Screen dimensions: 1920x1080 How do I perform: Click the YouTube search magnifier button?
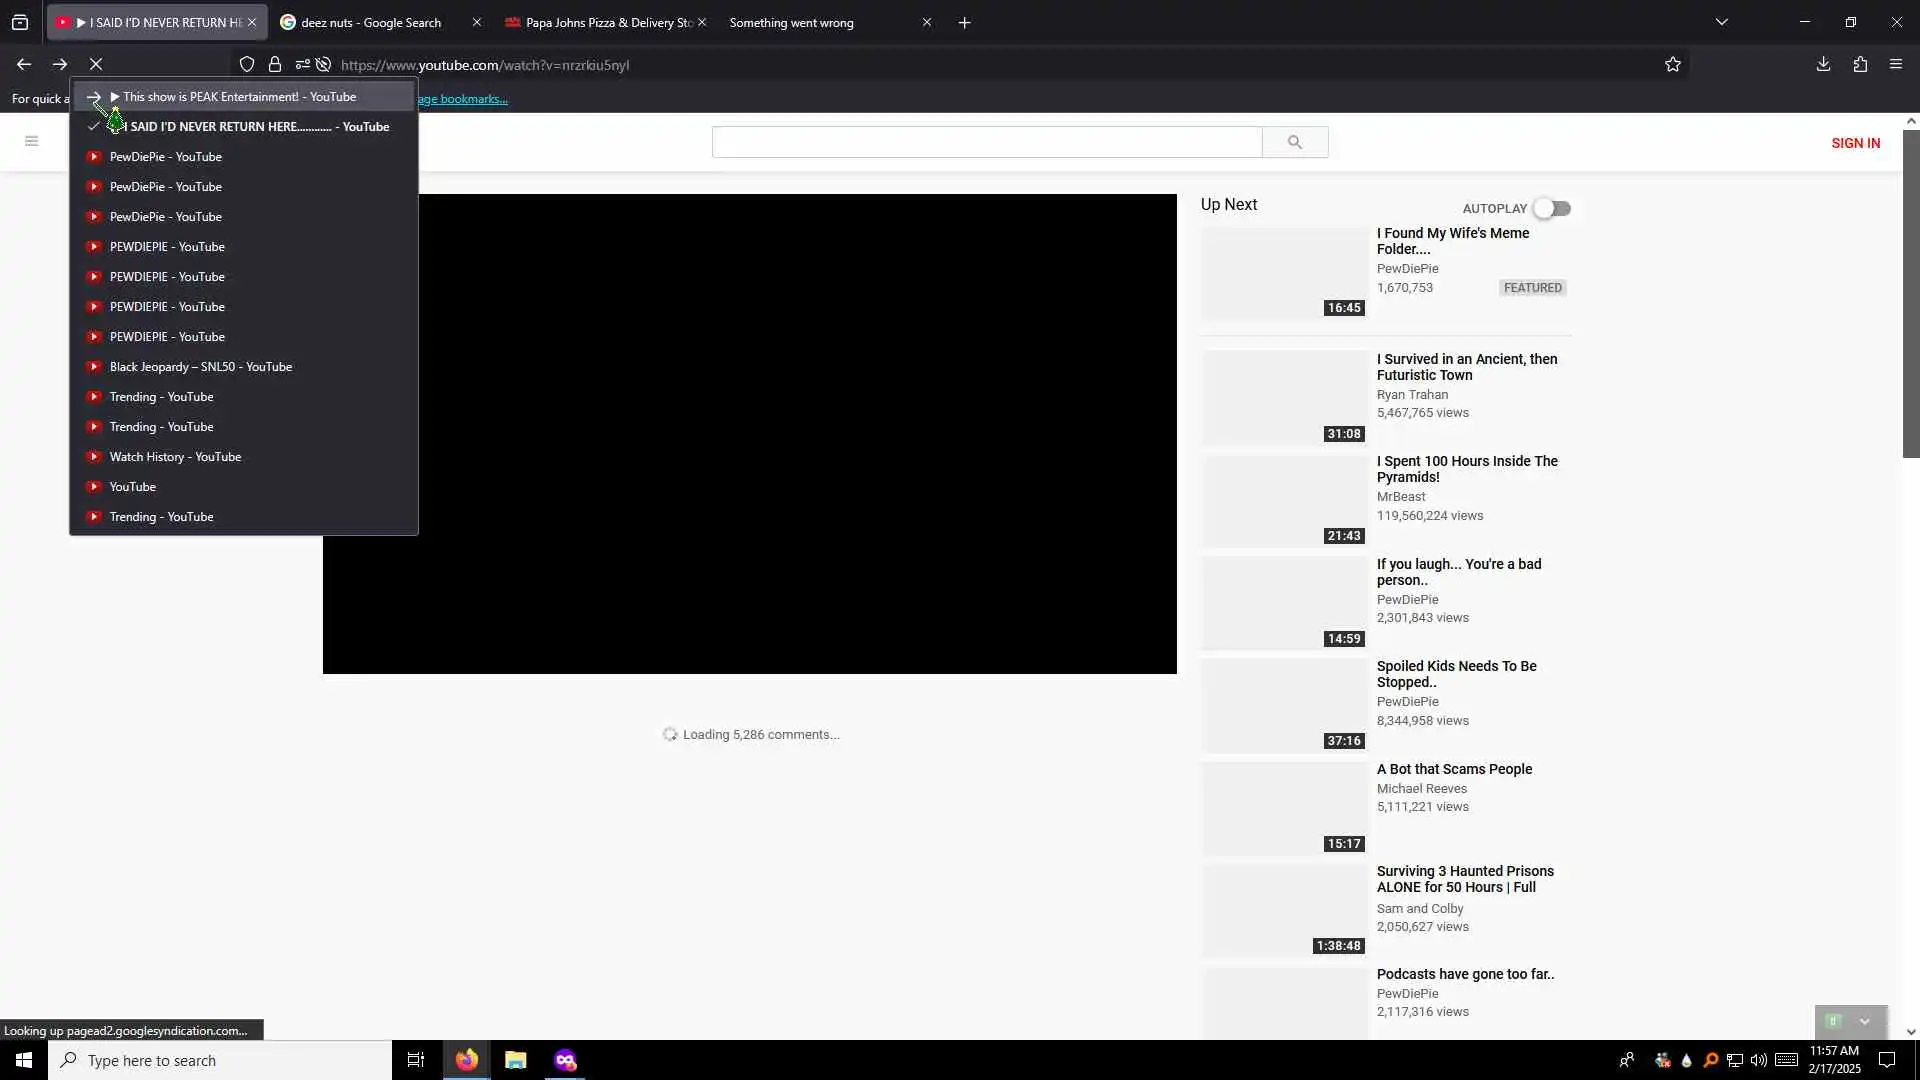point(1294,142)
